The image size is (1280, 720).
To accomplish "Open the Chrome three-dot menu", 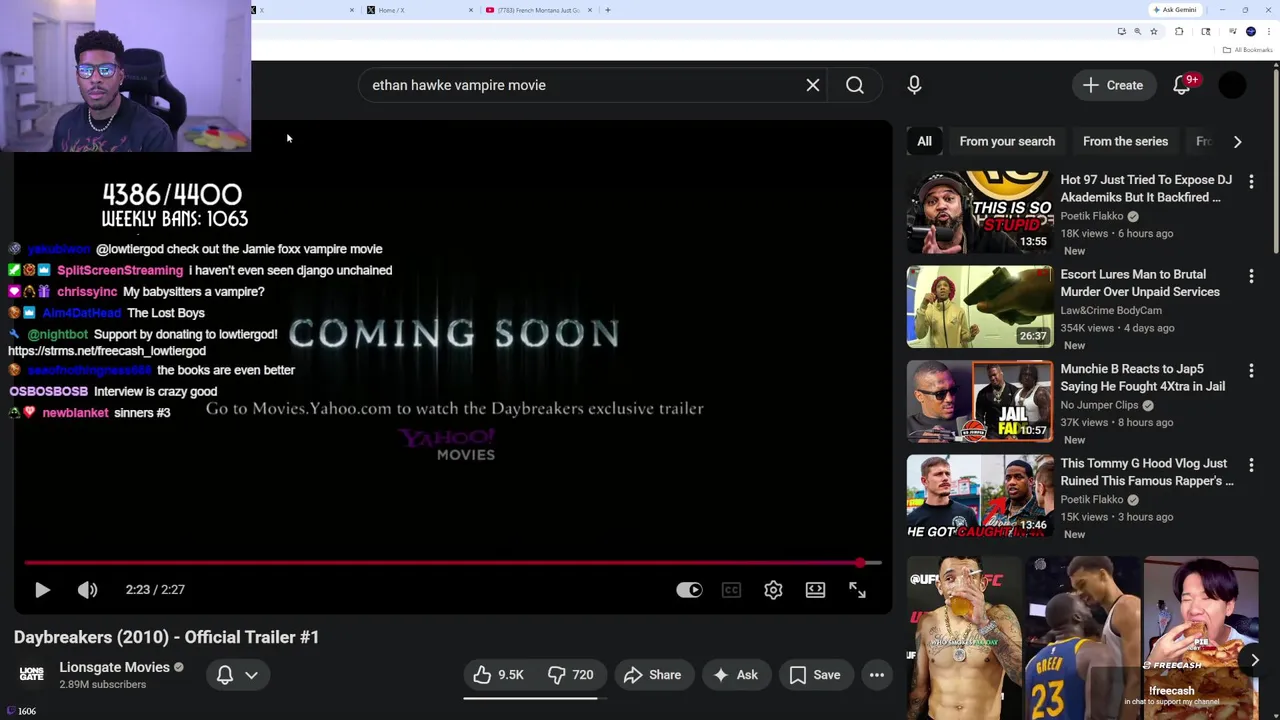I will click(x=1268, y=31).
